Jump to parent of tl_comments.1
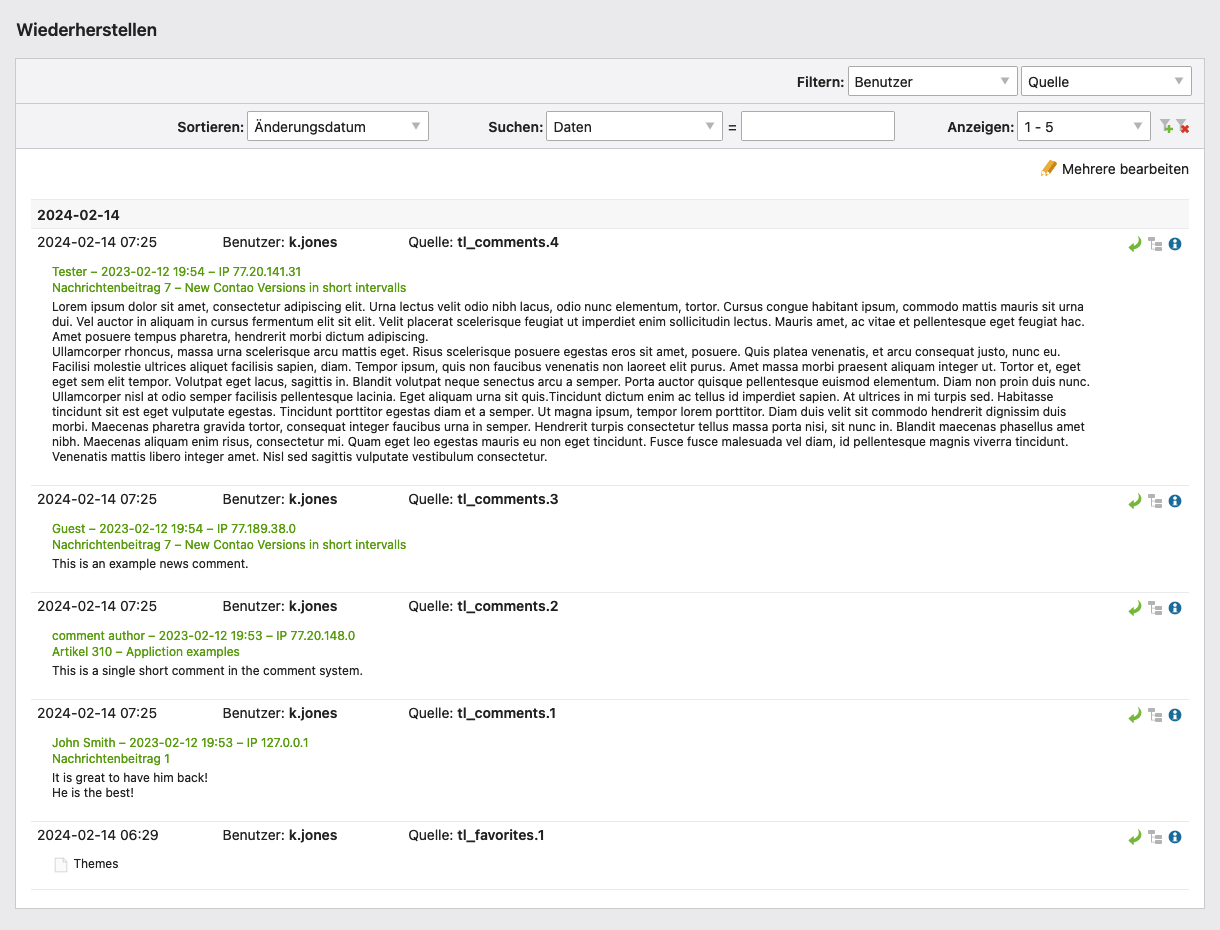The height and width of the screenshot is (930, 1220). tap(1155, 715)
